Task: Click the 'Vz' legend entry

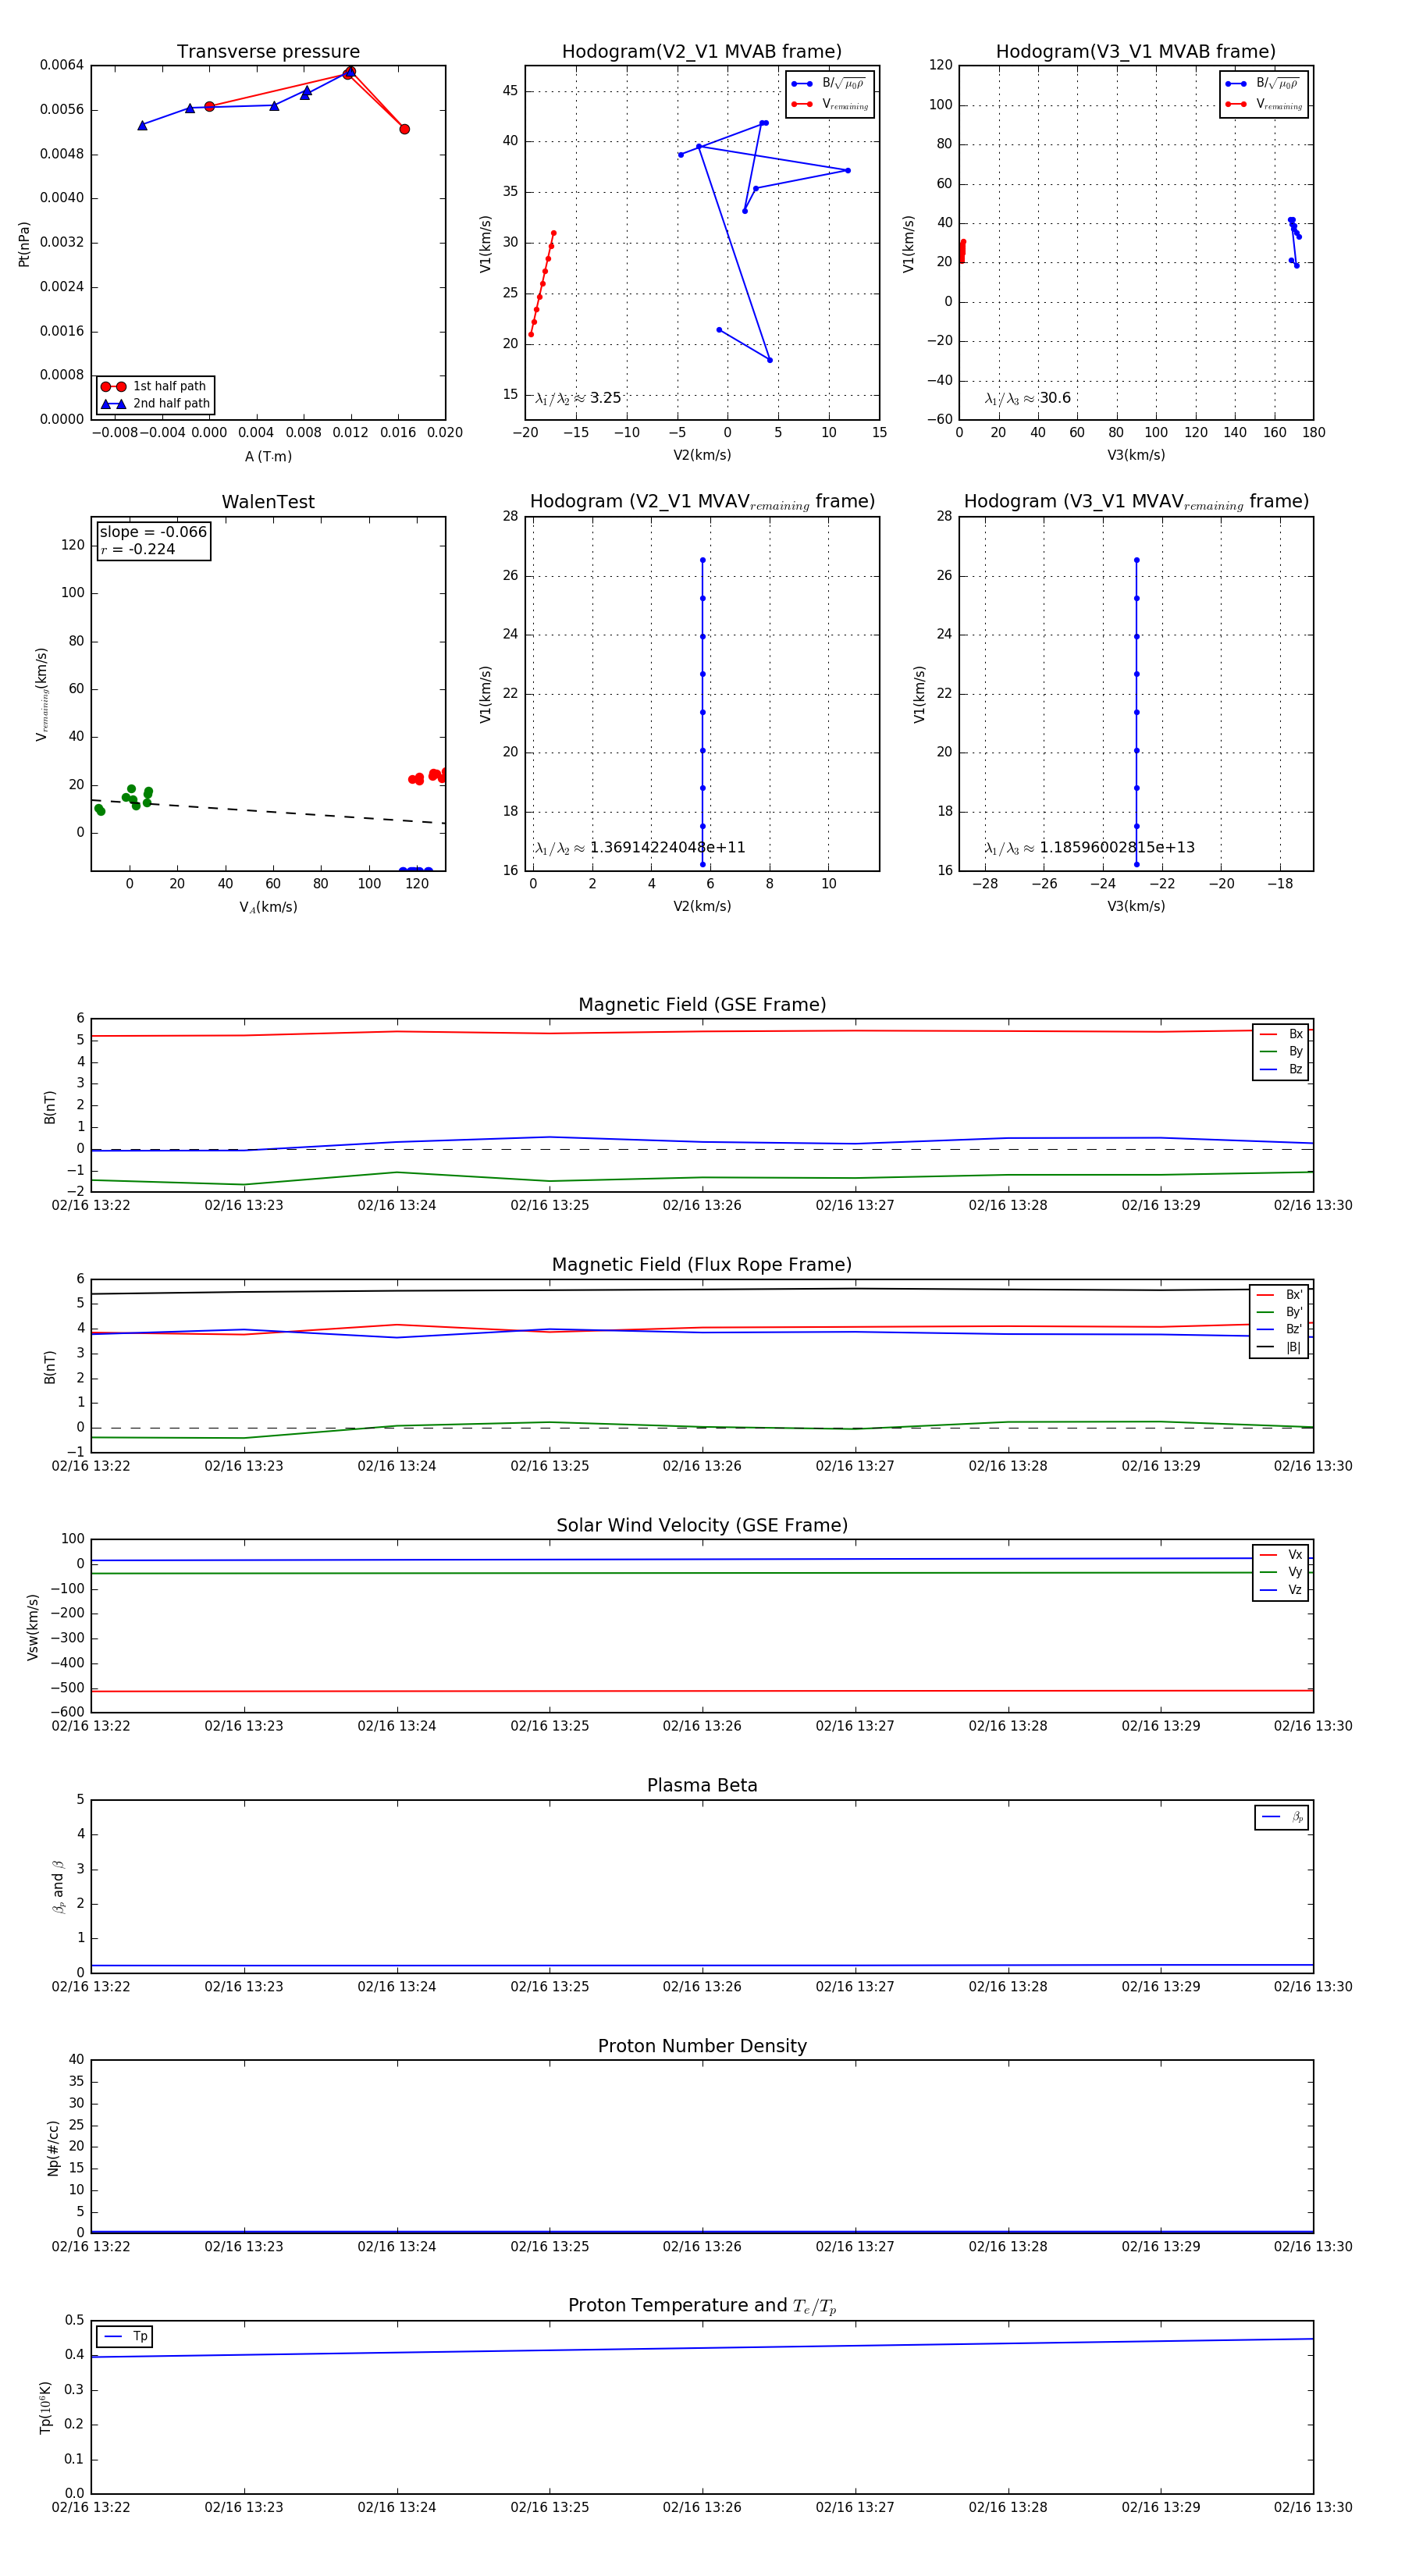Action: [x=1281, y=1590]
